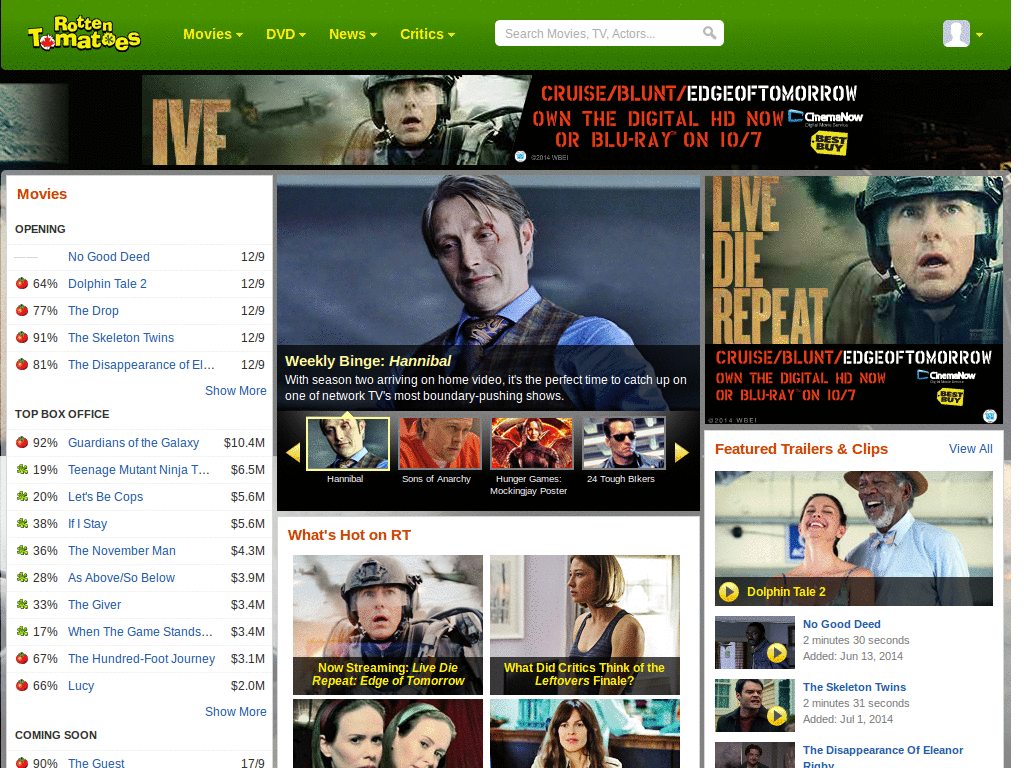Click fresh tomato icon beside The Drop
This screenshot has height=768, width=1024.
22,310
